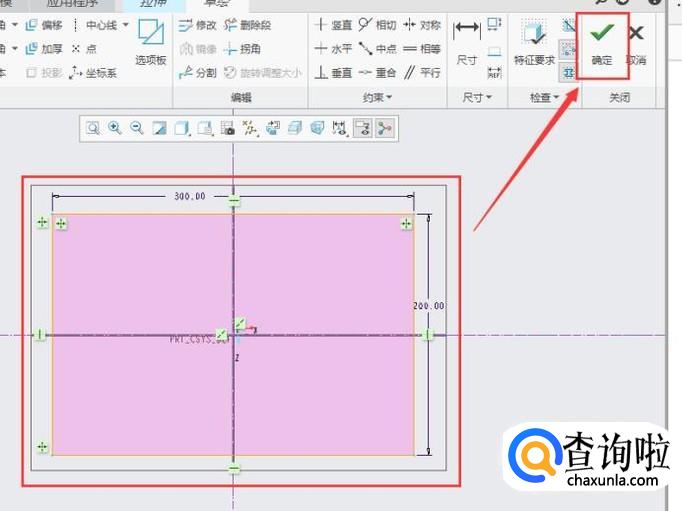Apply the 水平 (Horizontal) constraint
Screen dimensions: 682x511
click(333, 49)
